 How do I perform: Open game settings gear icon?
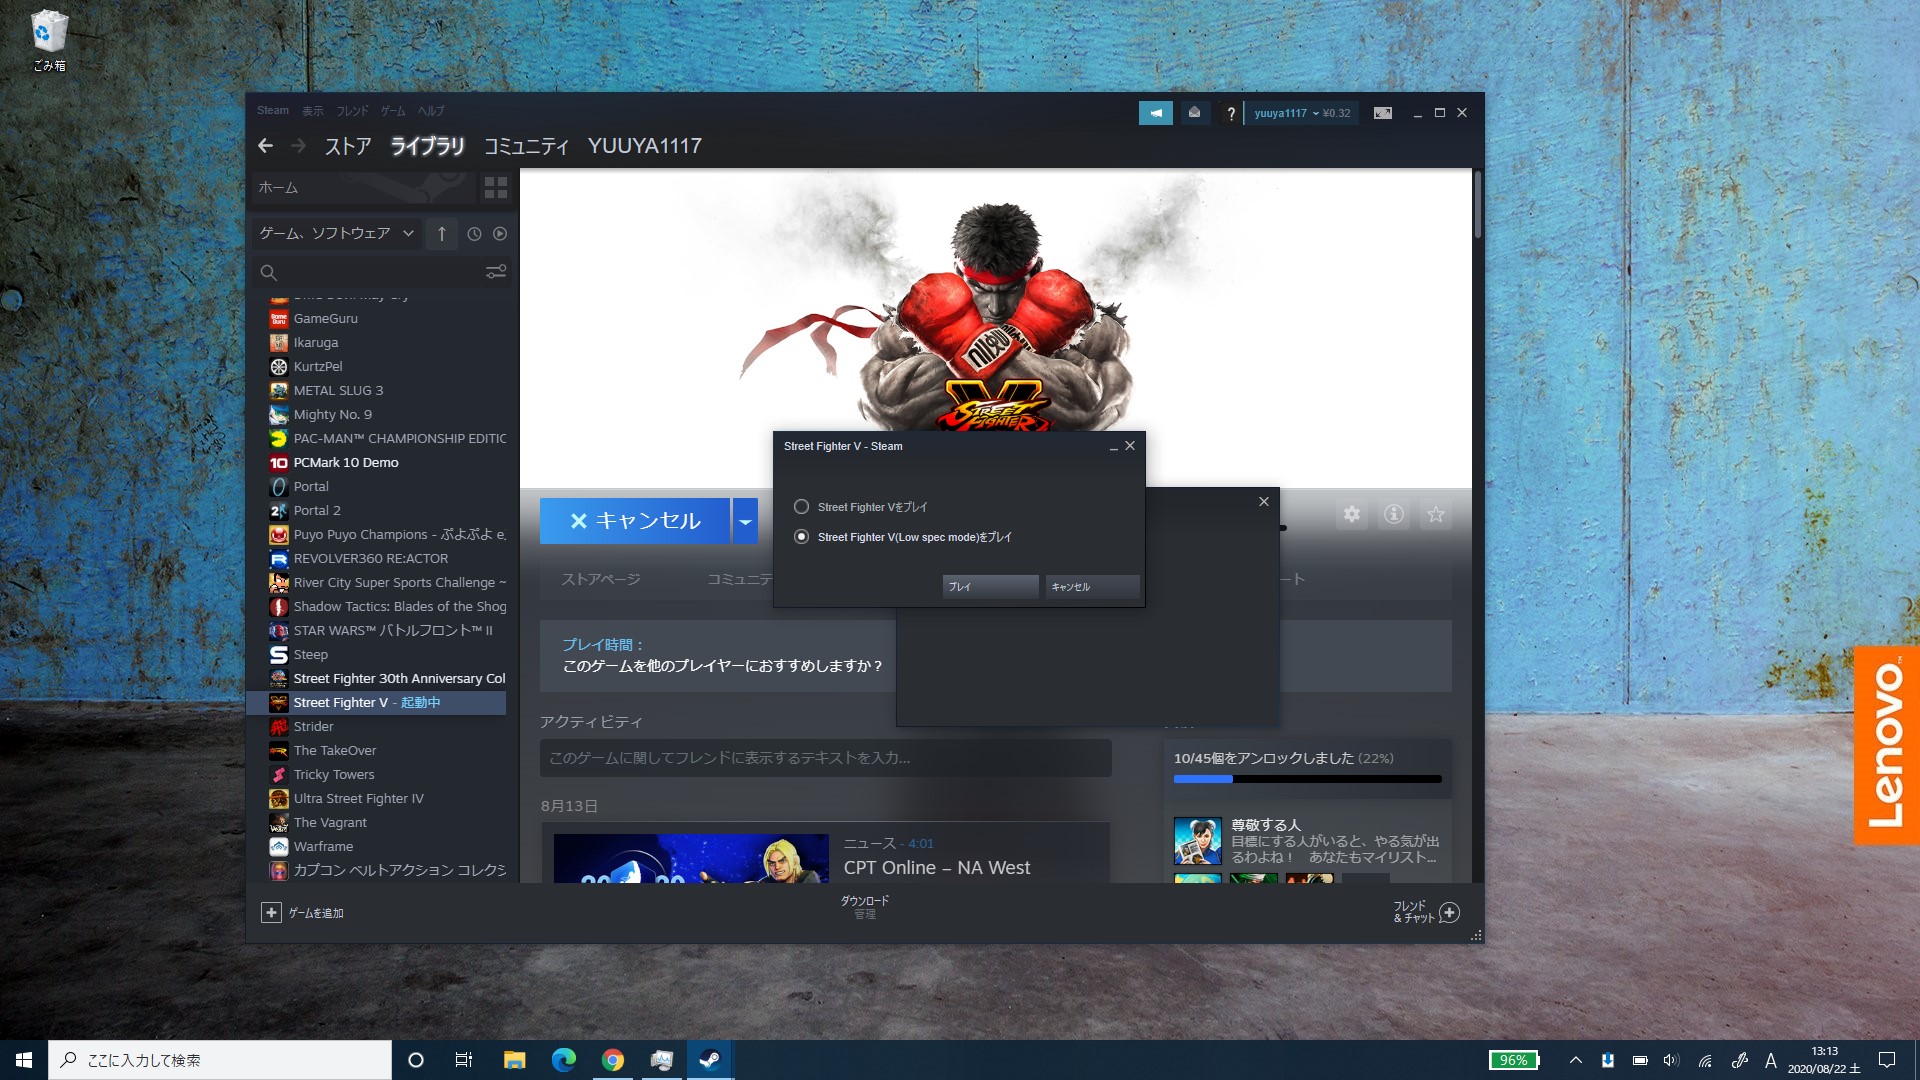point(1352,514)
